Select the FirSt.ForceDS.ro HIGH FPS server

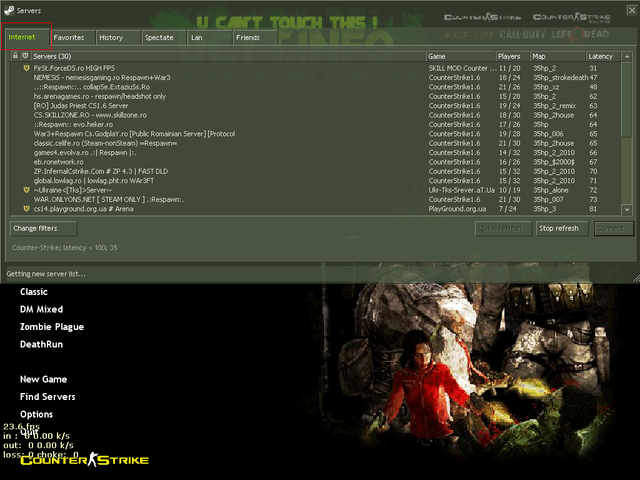(x=316, y=68)
